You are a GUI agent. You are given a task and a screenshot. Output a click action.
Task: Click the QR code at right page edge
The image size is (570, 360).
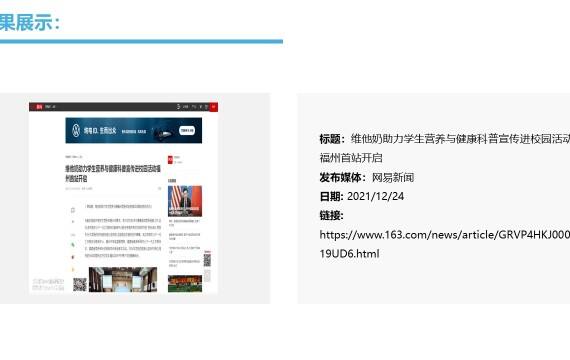click(207, 260)
